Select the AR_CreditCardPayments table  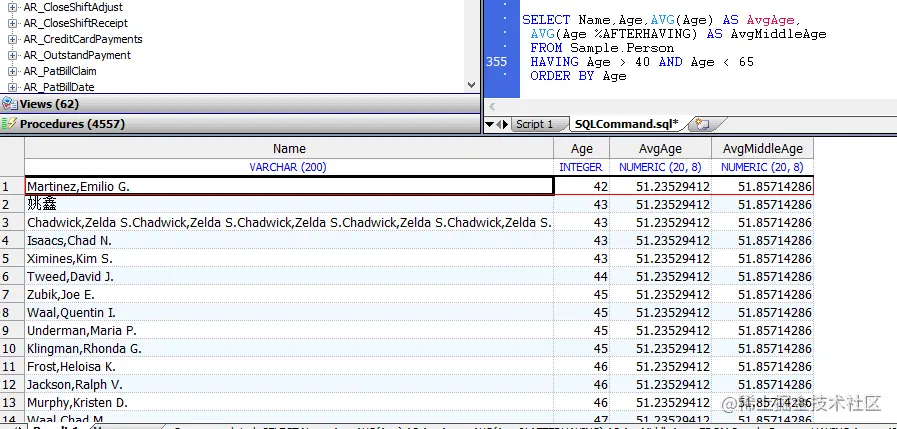[83, 39]
